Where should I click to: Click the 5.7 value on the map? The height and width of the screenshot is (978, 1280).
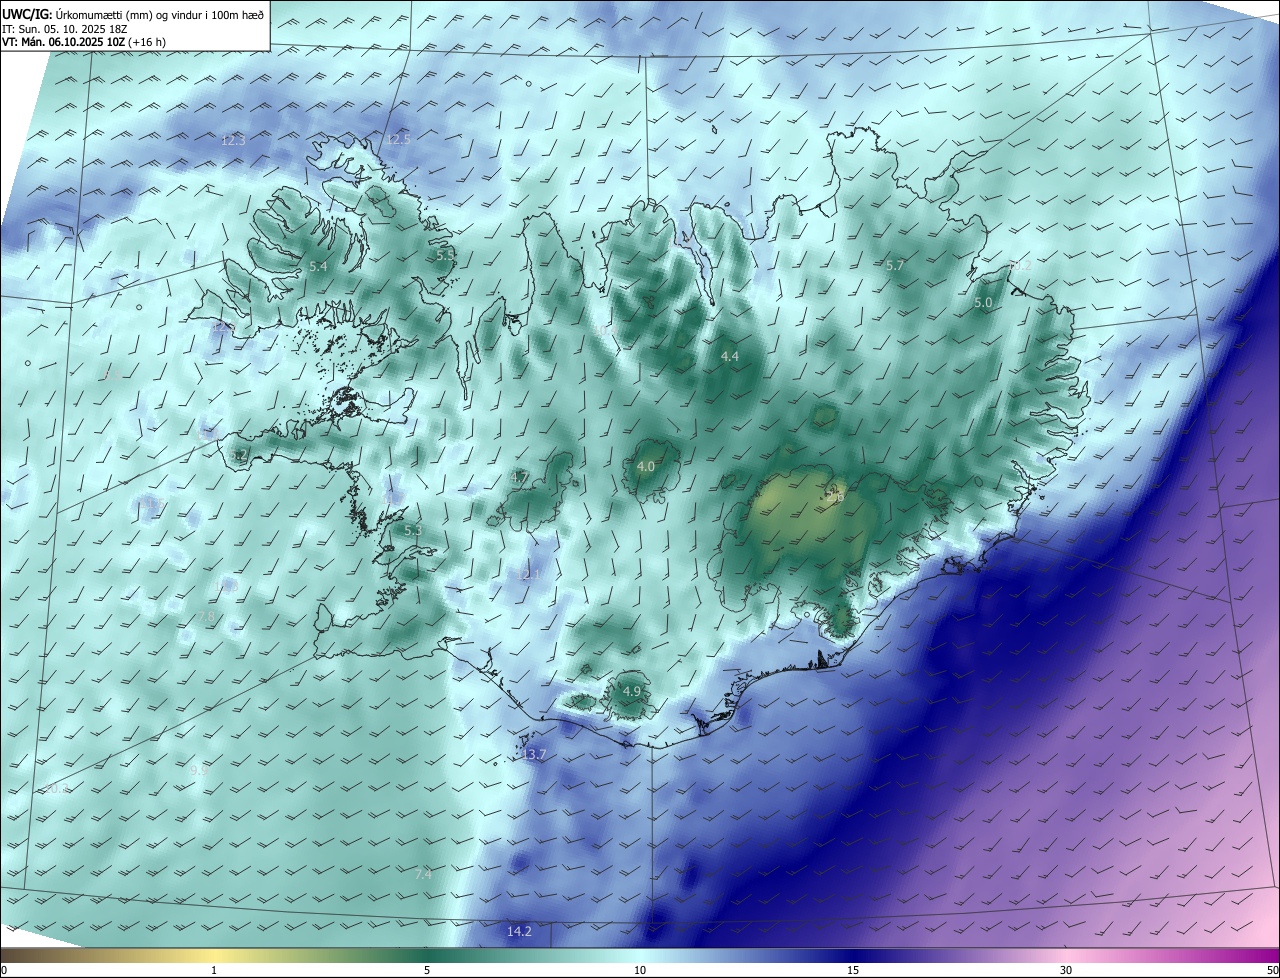click(x=895, y=266)
